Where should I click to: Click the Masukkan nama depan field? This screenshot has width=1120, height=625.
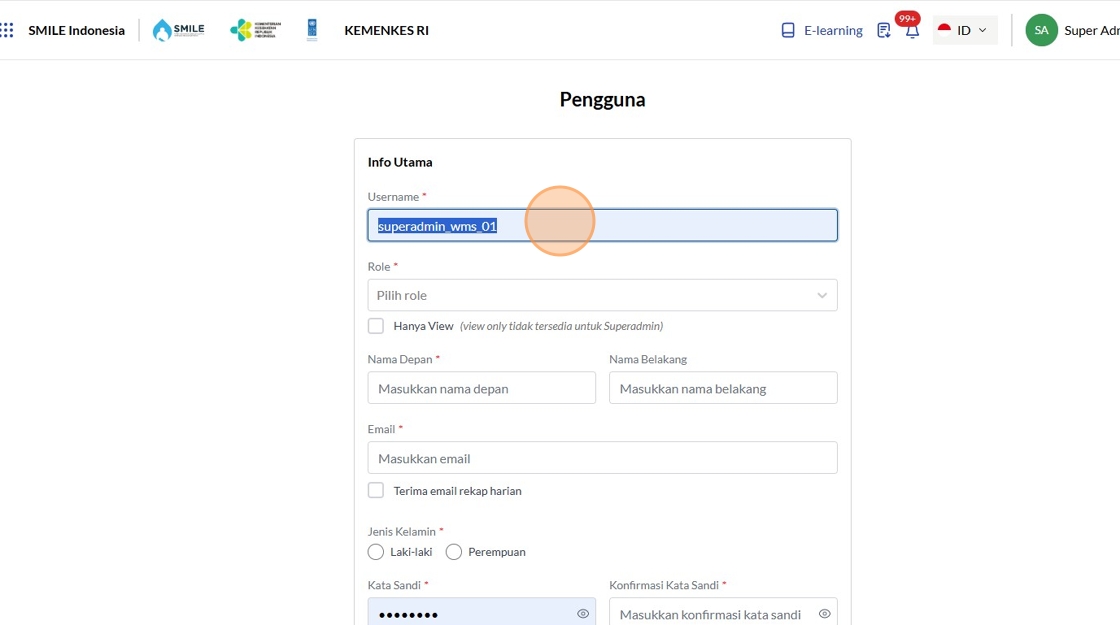coord(481,388)
